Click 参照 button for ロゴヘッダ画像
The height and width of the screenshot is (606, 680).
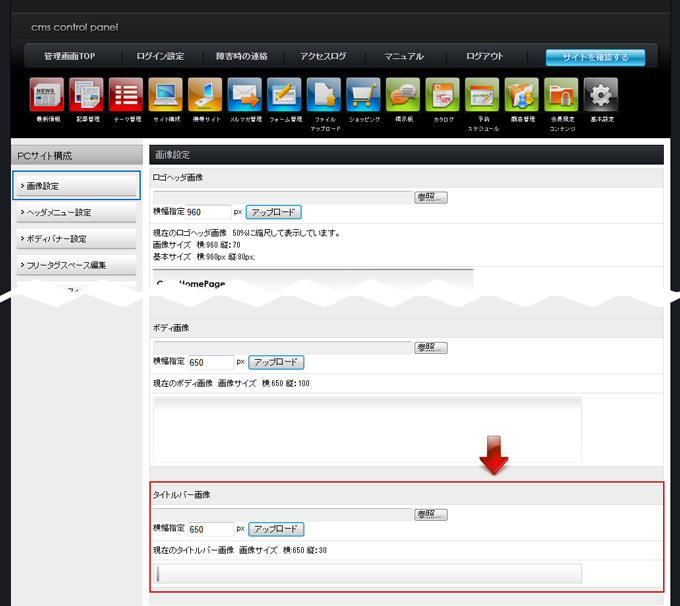pos(431,197)
